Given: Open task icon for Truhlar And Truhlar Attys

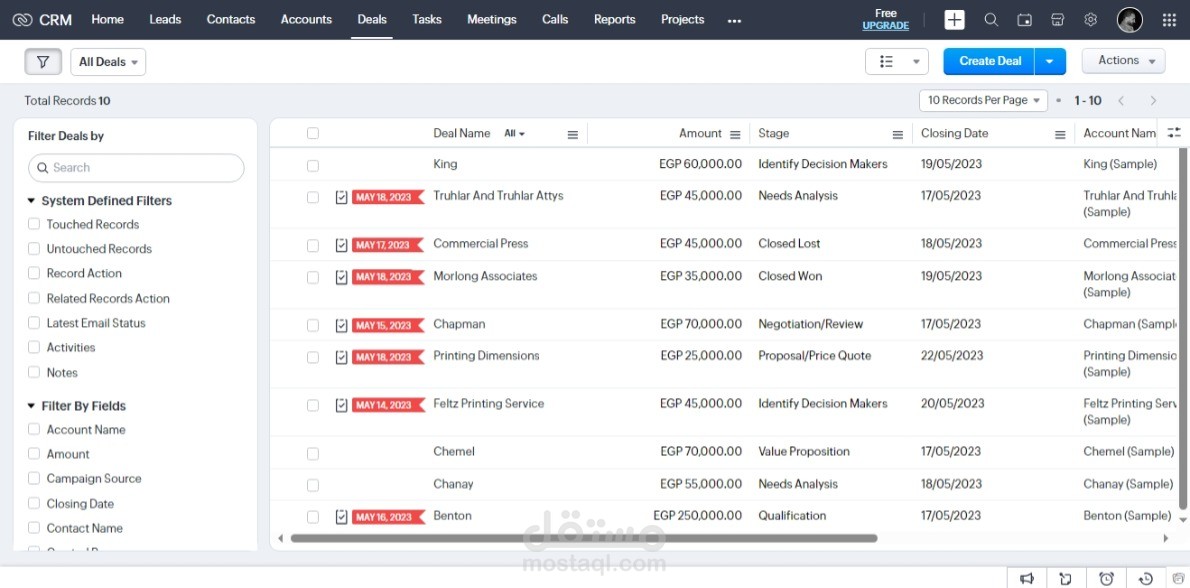Looking at the screenshot, I should pyautogui.click(x=342, y=197).
